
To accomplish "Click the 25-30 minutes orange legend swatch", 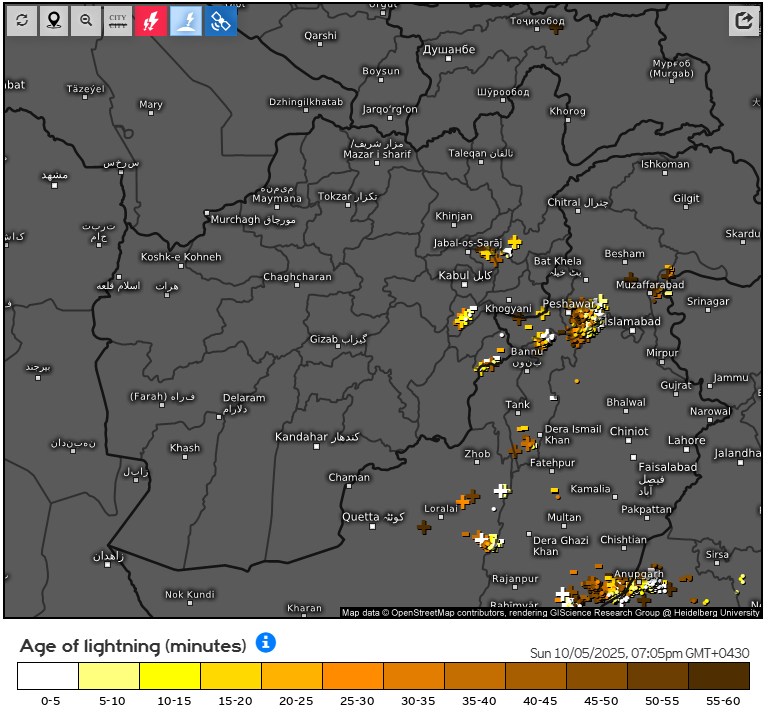I will click(353, 677).
